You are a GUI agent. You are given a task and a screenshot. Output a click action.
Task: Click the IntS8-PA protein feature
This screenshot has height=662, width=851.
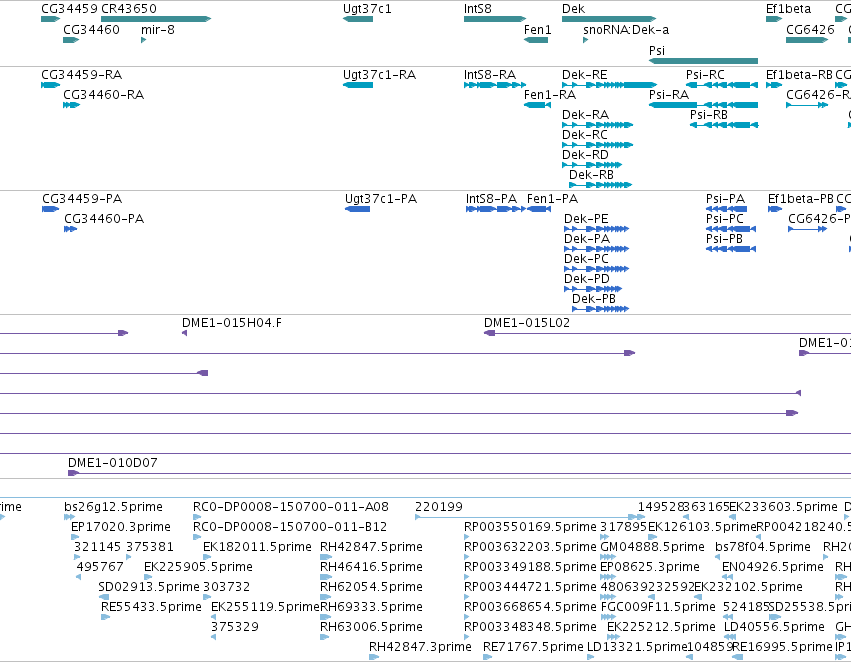pos(496,209)
